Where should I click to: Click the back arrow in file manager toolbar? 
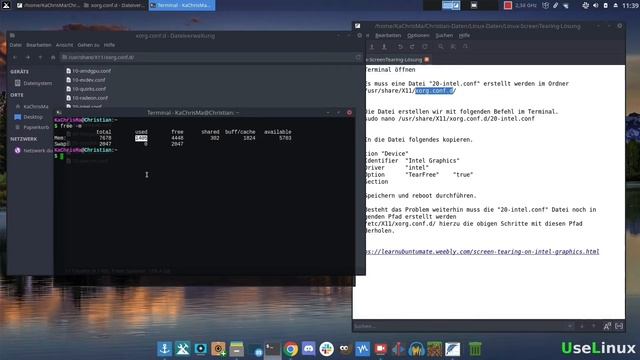click(16, 58)
